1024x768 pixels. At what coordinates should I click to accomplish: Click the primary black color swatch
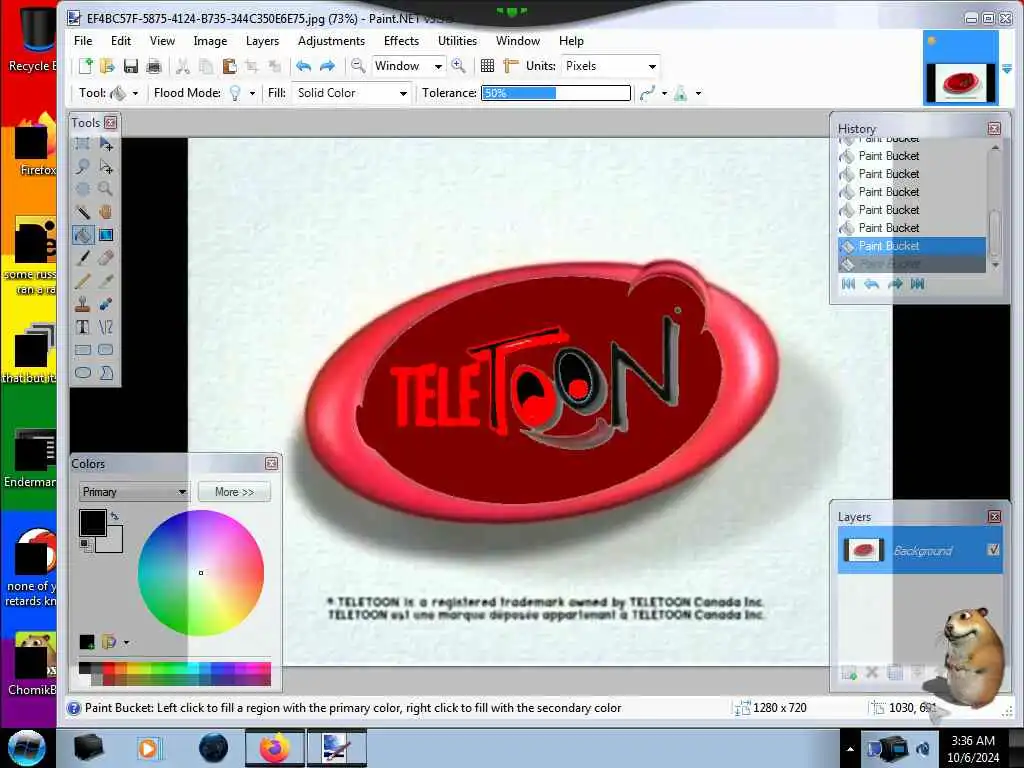93,523
